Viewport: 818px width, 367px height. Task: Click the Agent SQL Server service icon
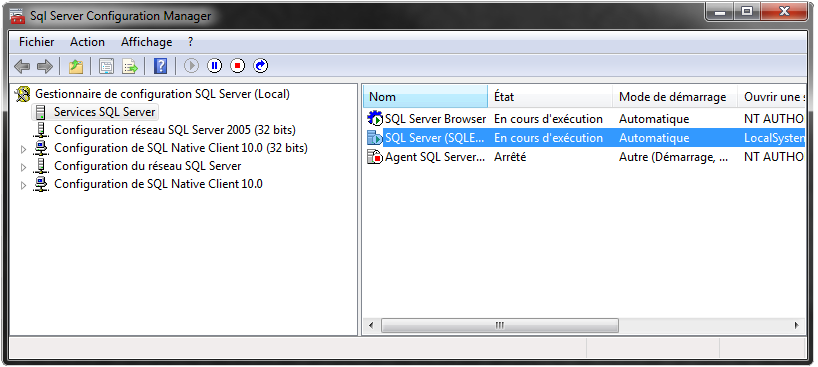point(375,157)
